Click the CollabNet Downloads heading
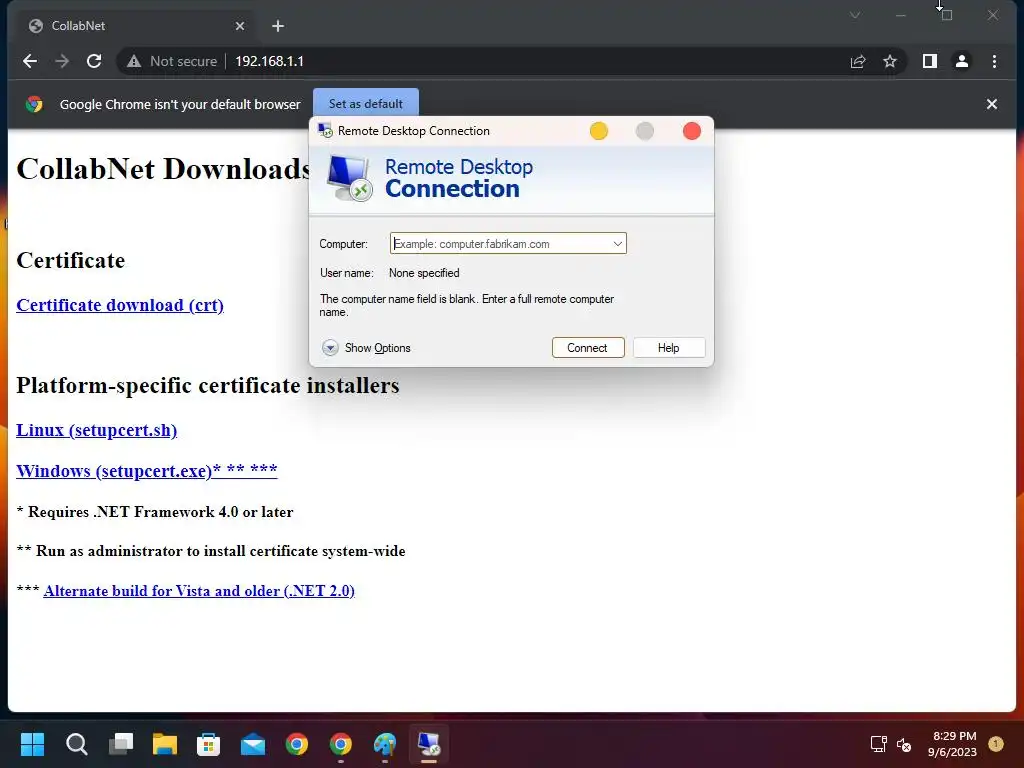 tap(163, 169)
